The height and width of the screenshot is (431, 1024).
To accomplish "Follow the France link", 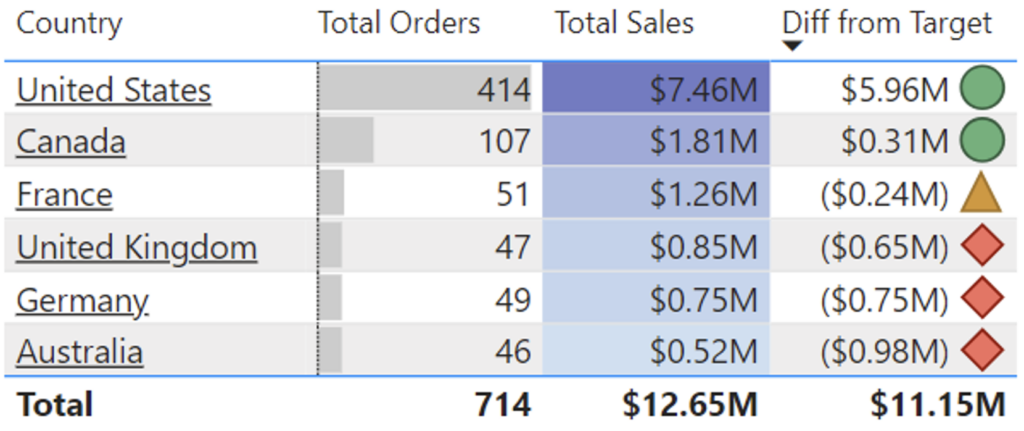I will point(64,194).
